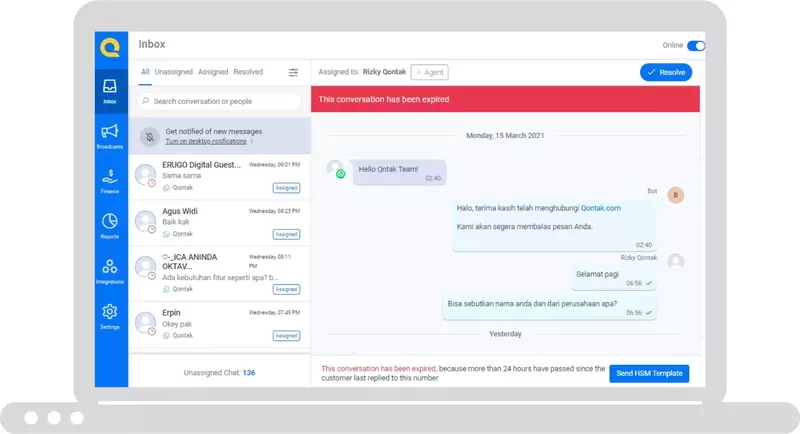Switch to the Unassigned tab
The image size is (800, 434).
tap(173, 72)
